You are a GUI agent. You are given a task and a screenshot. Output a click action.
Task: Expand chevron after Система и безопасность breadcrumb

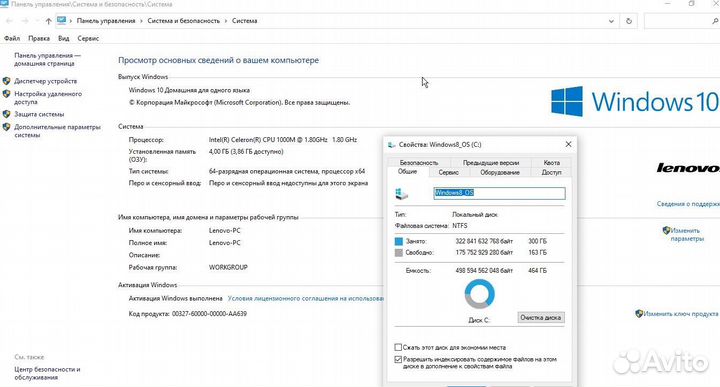(x=226, y=21)
